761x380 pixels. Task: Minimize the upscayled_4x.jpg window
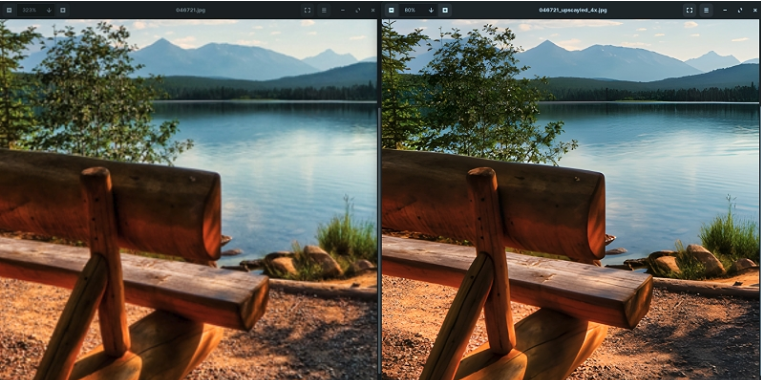[x=725, y=10]
